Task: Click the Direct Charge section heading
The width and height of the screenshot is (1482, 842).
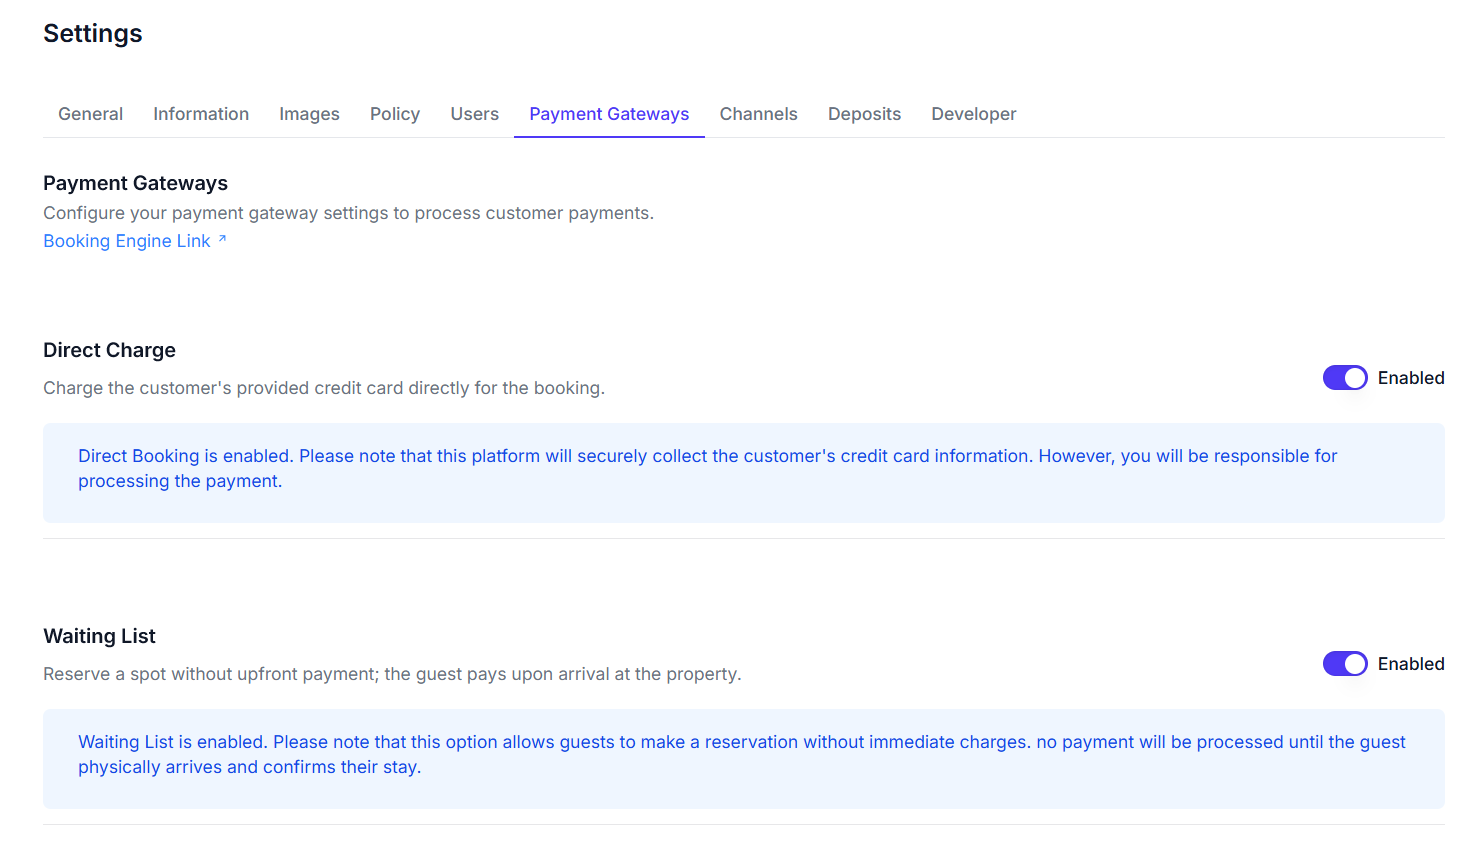Action: pyautogui.click(x=109, y=350)
